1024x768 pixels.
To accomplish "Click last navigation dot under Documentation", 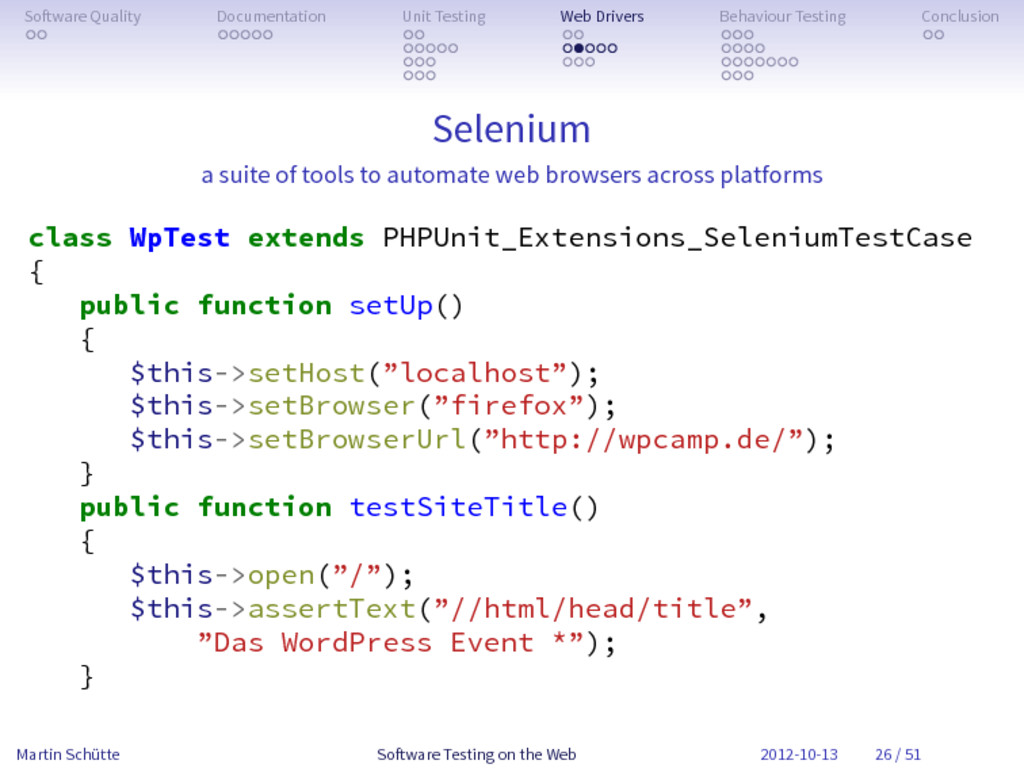I will click(267, 34).
